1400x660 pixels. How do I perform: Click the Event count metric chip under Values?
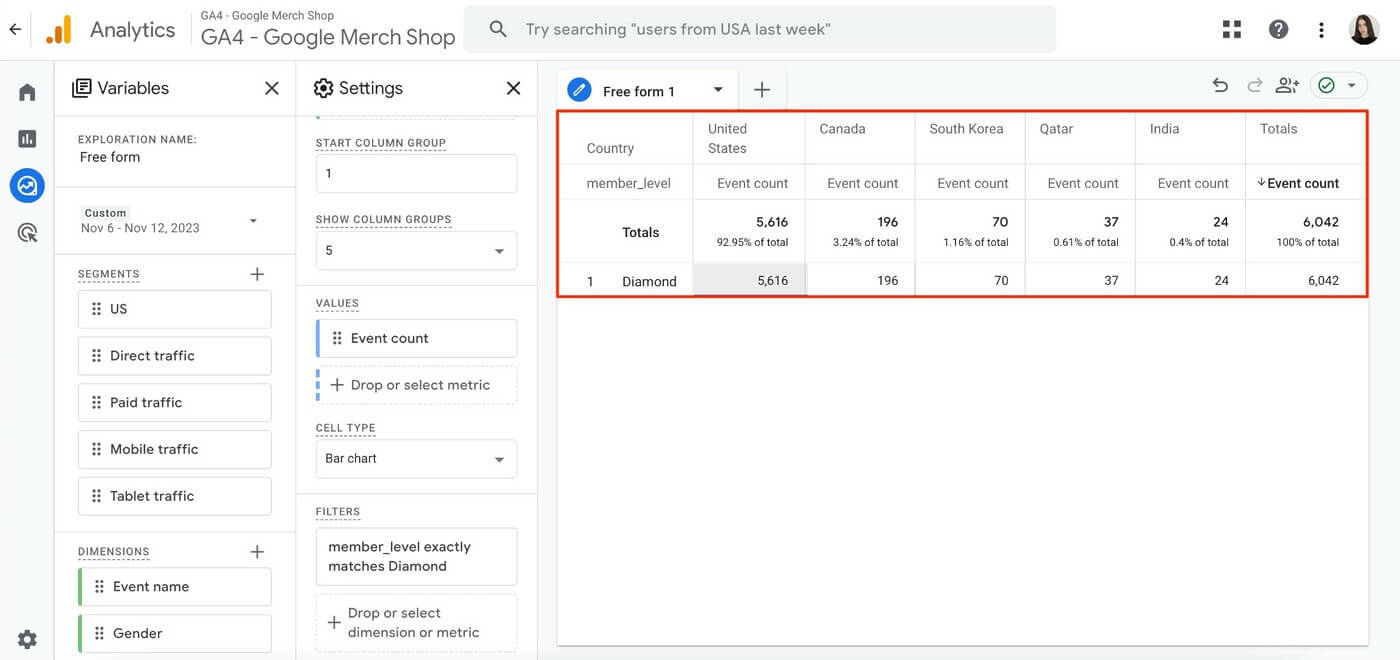(x=415, y=338)
